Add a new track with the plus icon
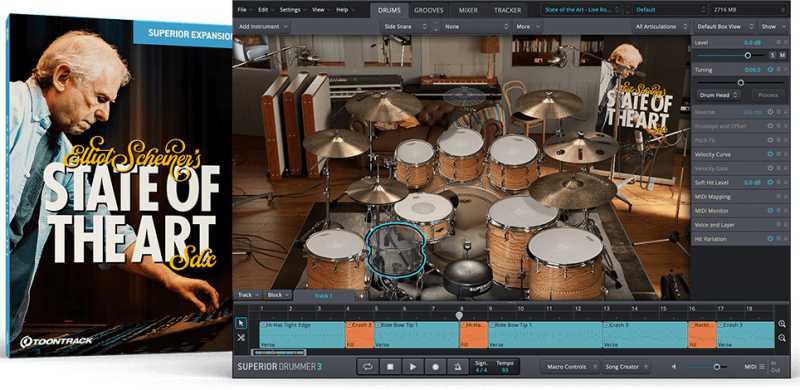This screenshot has height=390, width=800. click(362, 296)
